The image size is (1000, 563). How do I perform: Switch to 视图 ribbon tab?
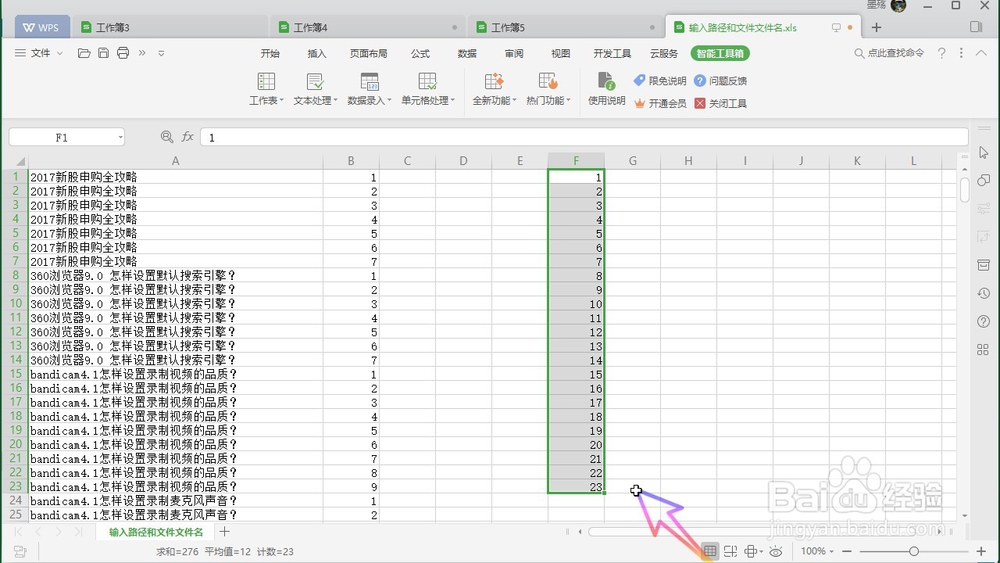pyautogui.click(x=561, y=54)
